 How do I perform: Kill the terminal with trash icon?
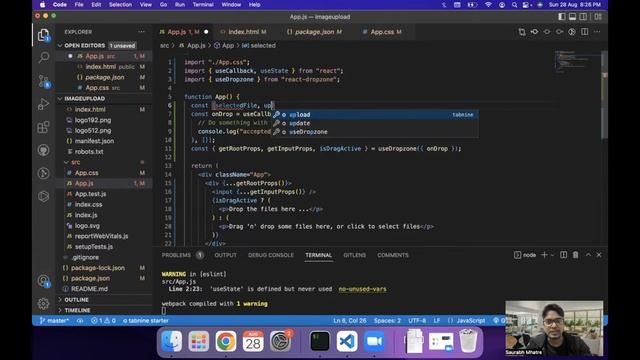click(x=576, y=255)
